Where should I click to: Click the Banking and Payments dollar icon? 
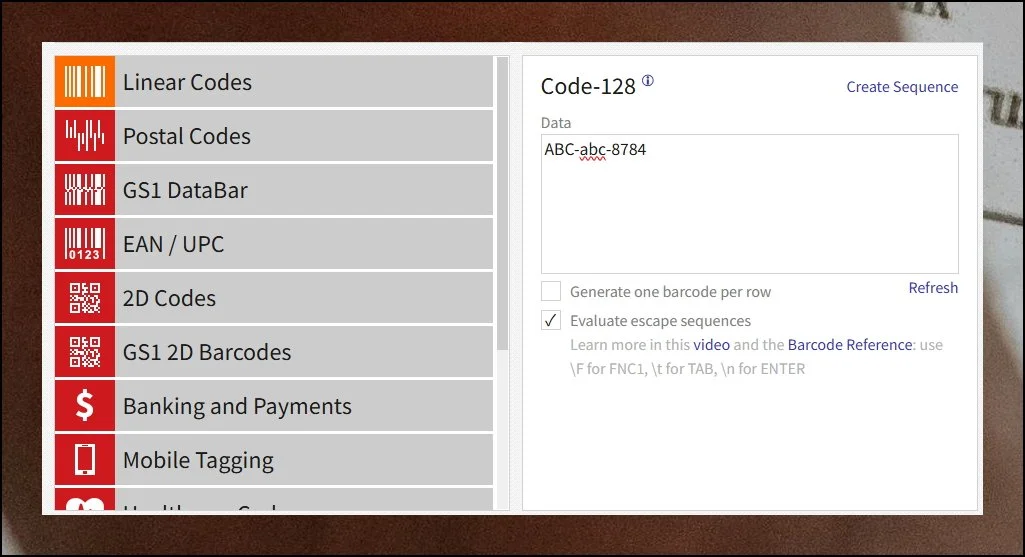click(85, 406)
